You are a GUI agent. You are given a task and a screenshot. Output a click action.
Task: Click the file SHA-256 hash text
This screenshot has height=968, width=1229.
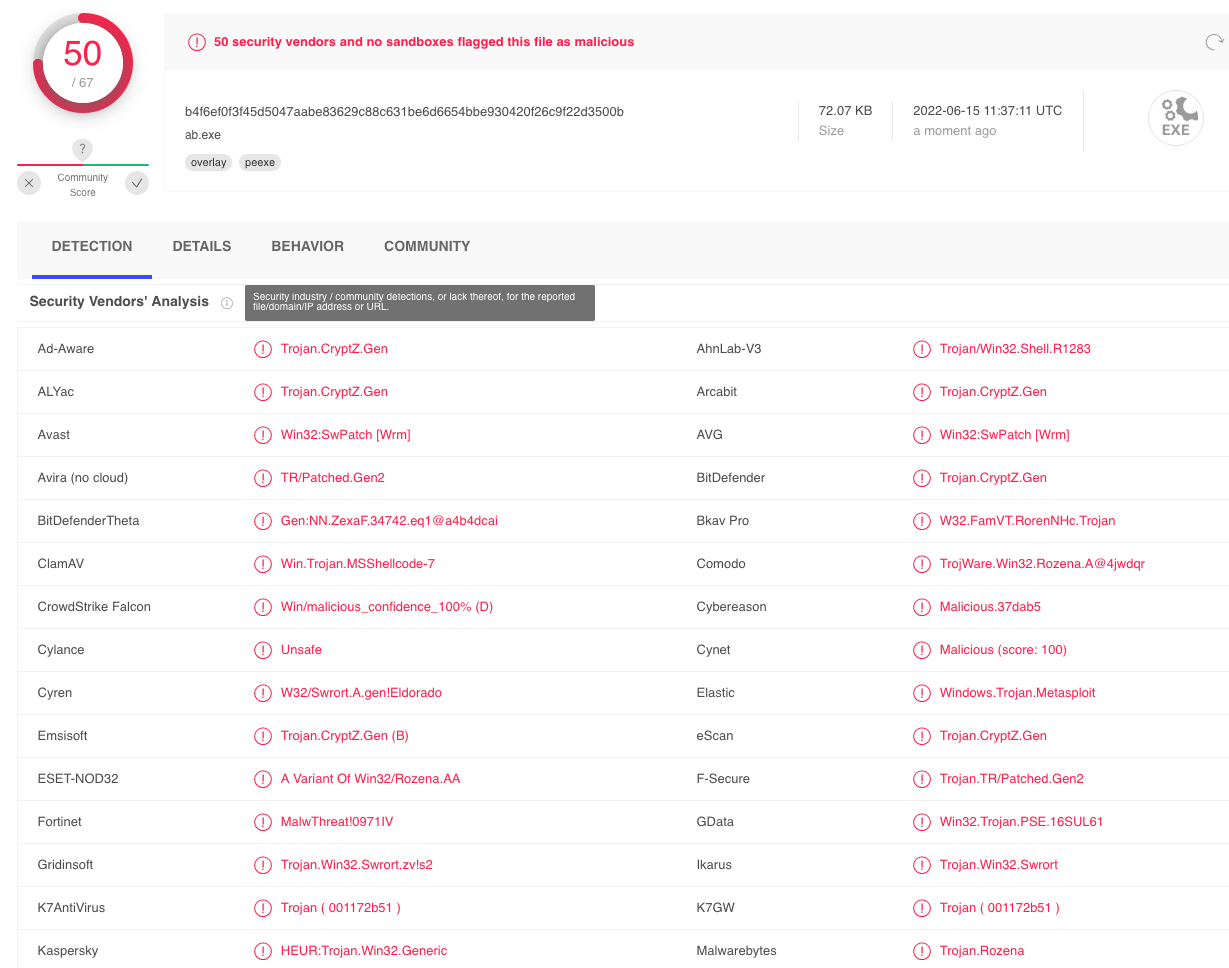click(404, 111)
